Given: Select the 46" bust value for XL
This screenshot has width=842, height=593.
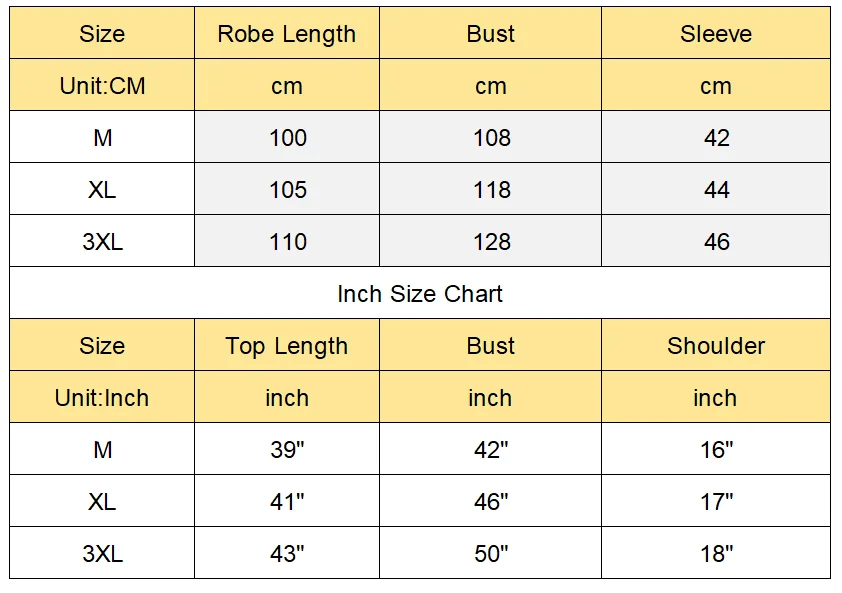Looking at the screenshot, I should [x=490, y=501].
